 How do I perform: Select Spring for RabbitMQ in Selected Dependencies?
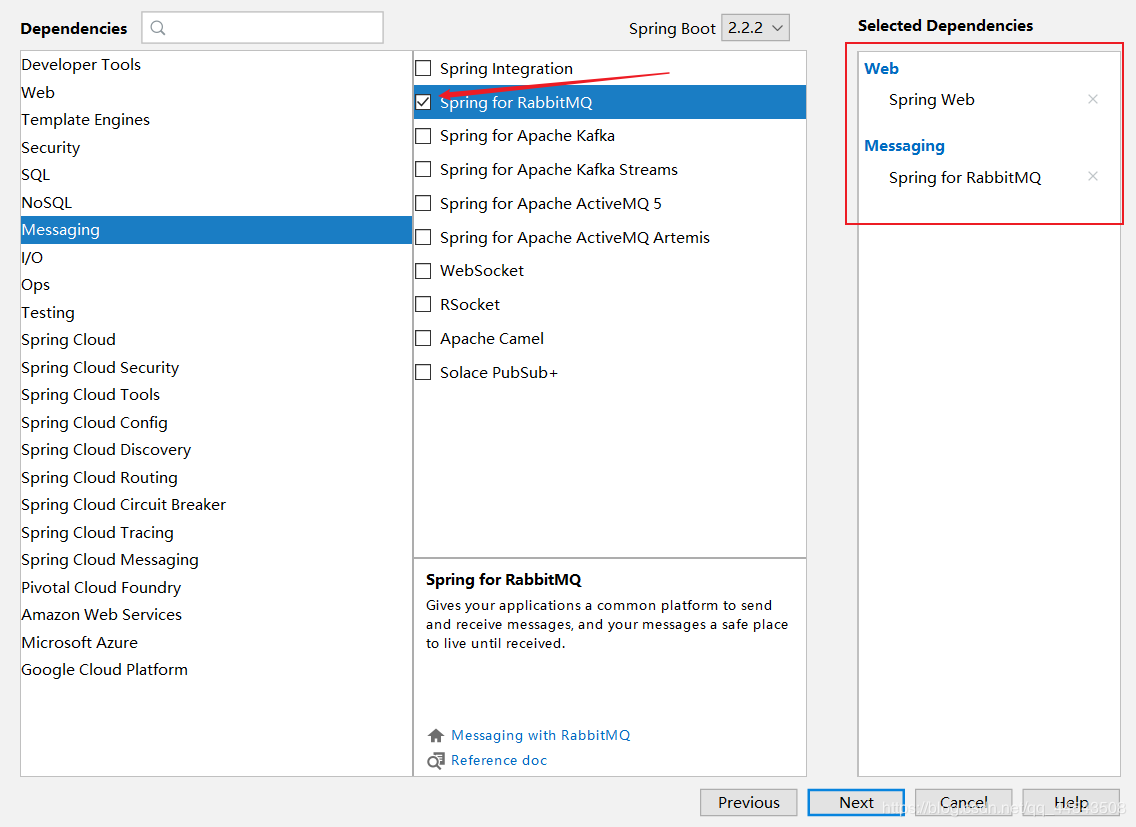965,178
